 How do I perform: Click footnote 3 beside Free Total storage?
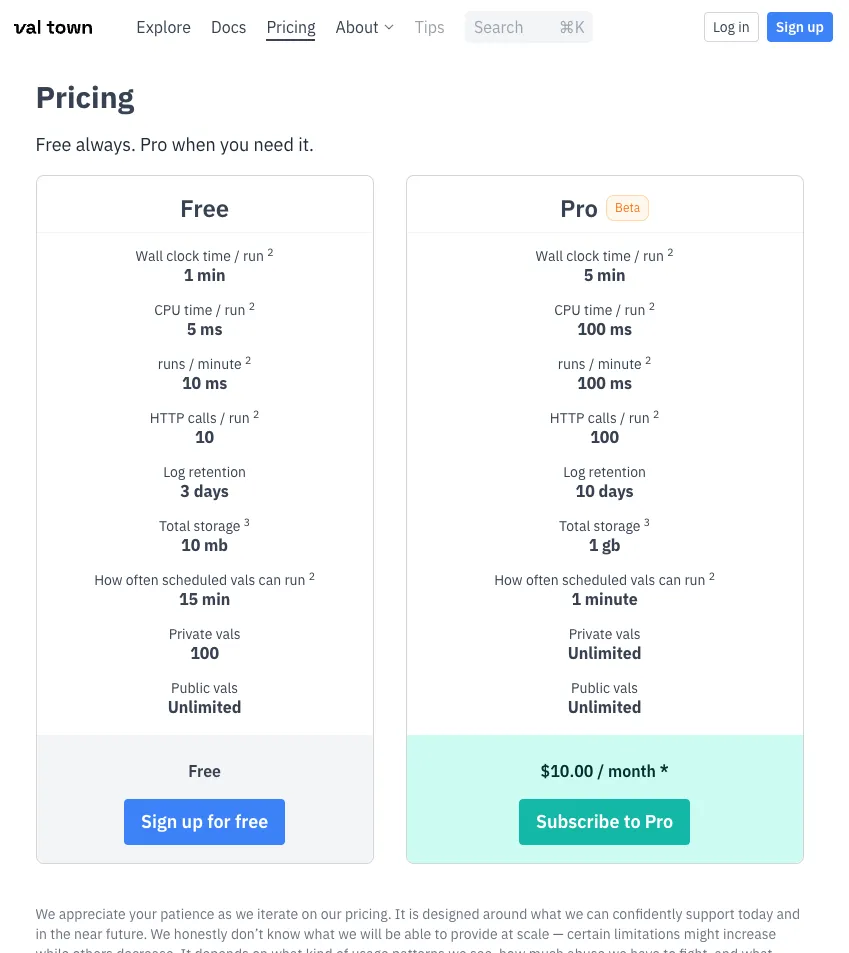[x=247, y=523]
